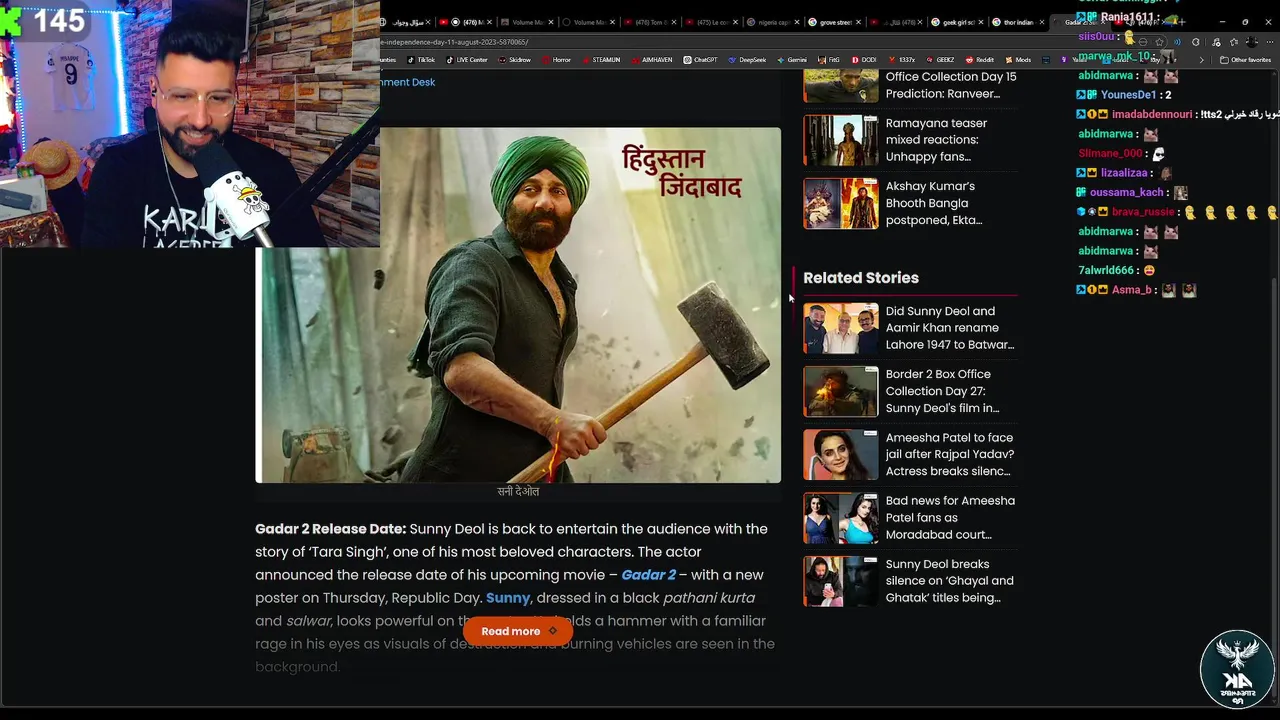The width and height of the screenshot is (1280, 720).
Task: Switch to the Arabic سؤال وجواب tab
Action: coord(407,22)
